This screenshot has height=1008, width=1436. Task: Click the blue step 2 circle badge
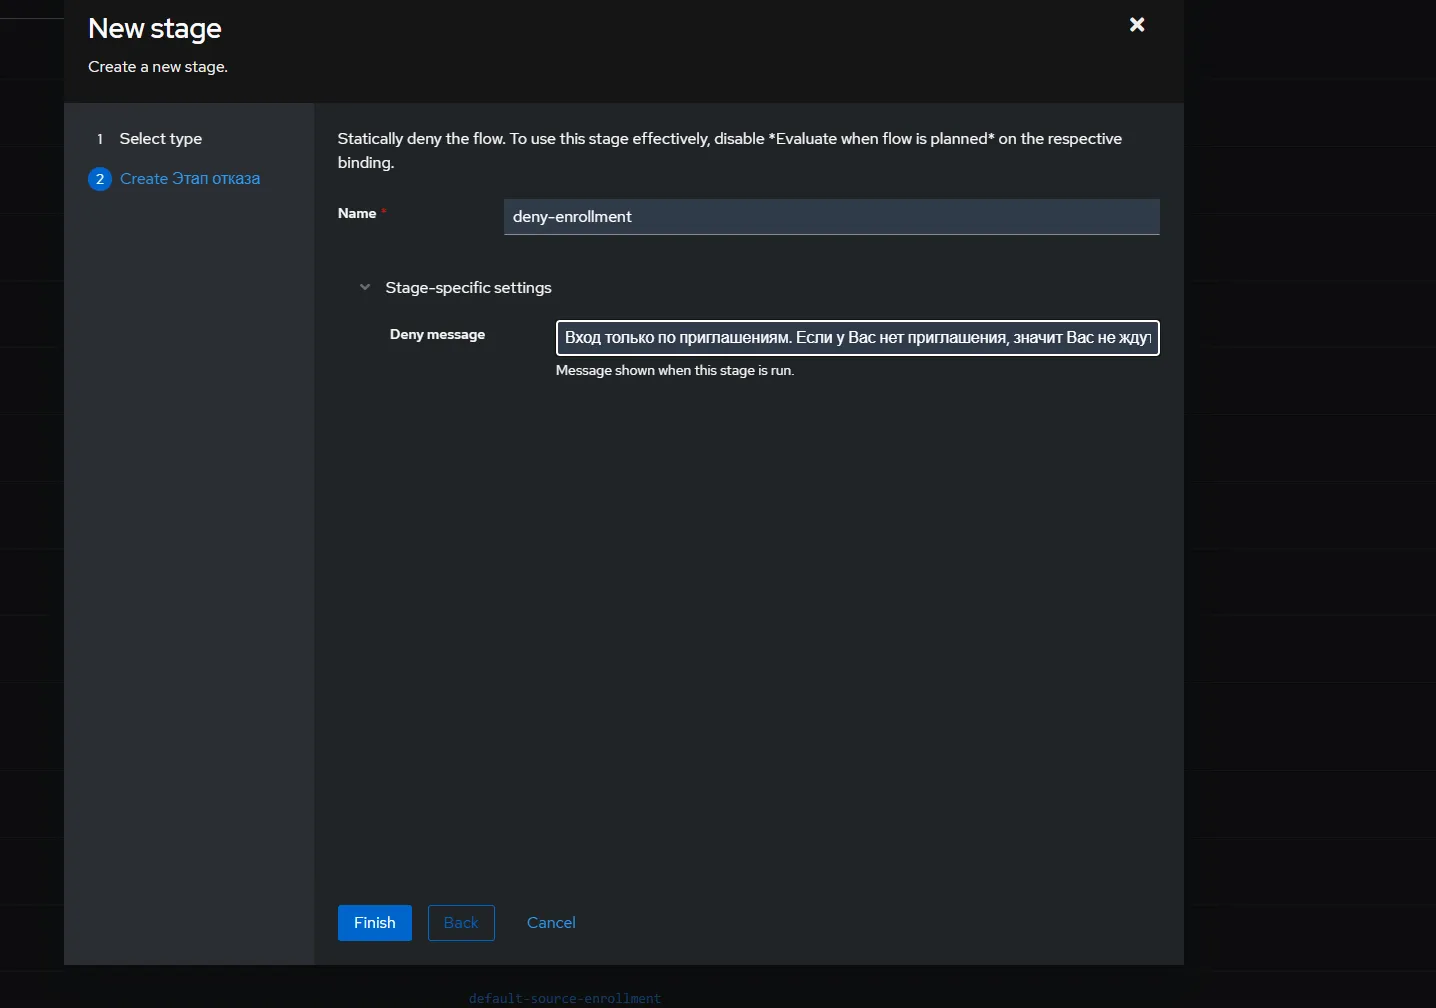100,179
